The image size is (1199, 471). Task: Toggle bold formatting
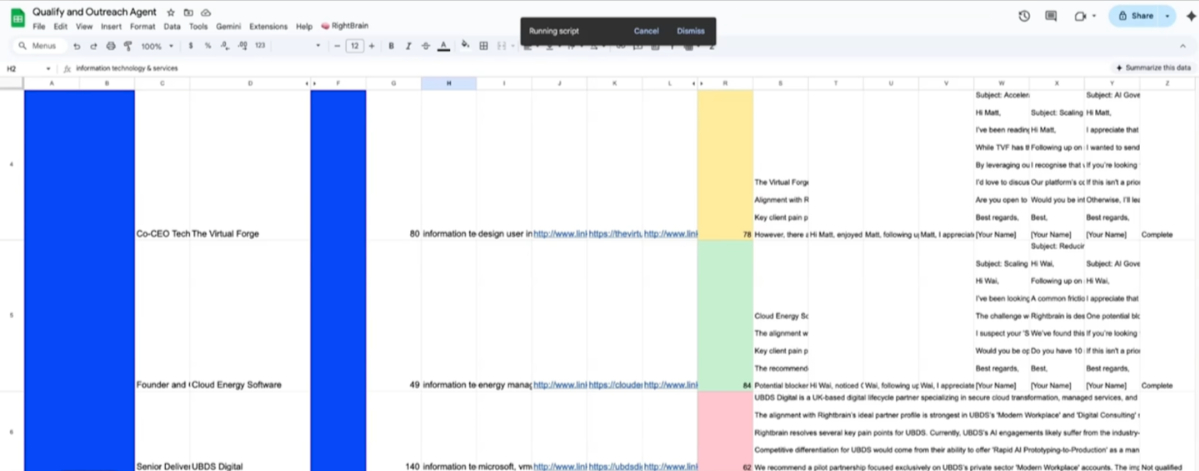pos(391,46)
